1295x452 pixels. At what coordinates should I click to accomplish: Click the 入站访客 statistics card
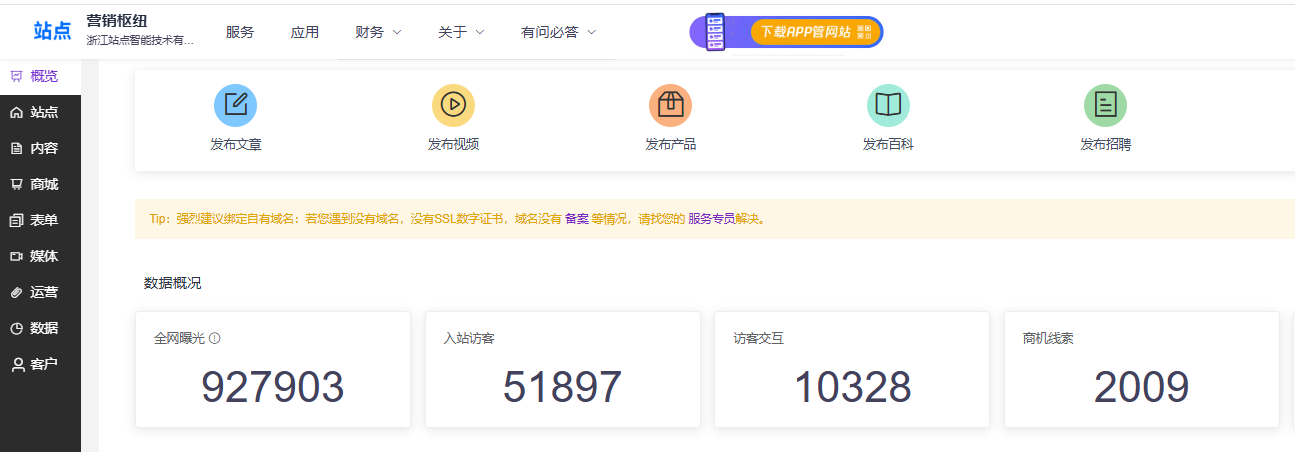562,369
